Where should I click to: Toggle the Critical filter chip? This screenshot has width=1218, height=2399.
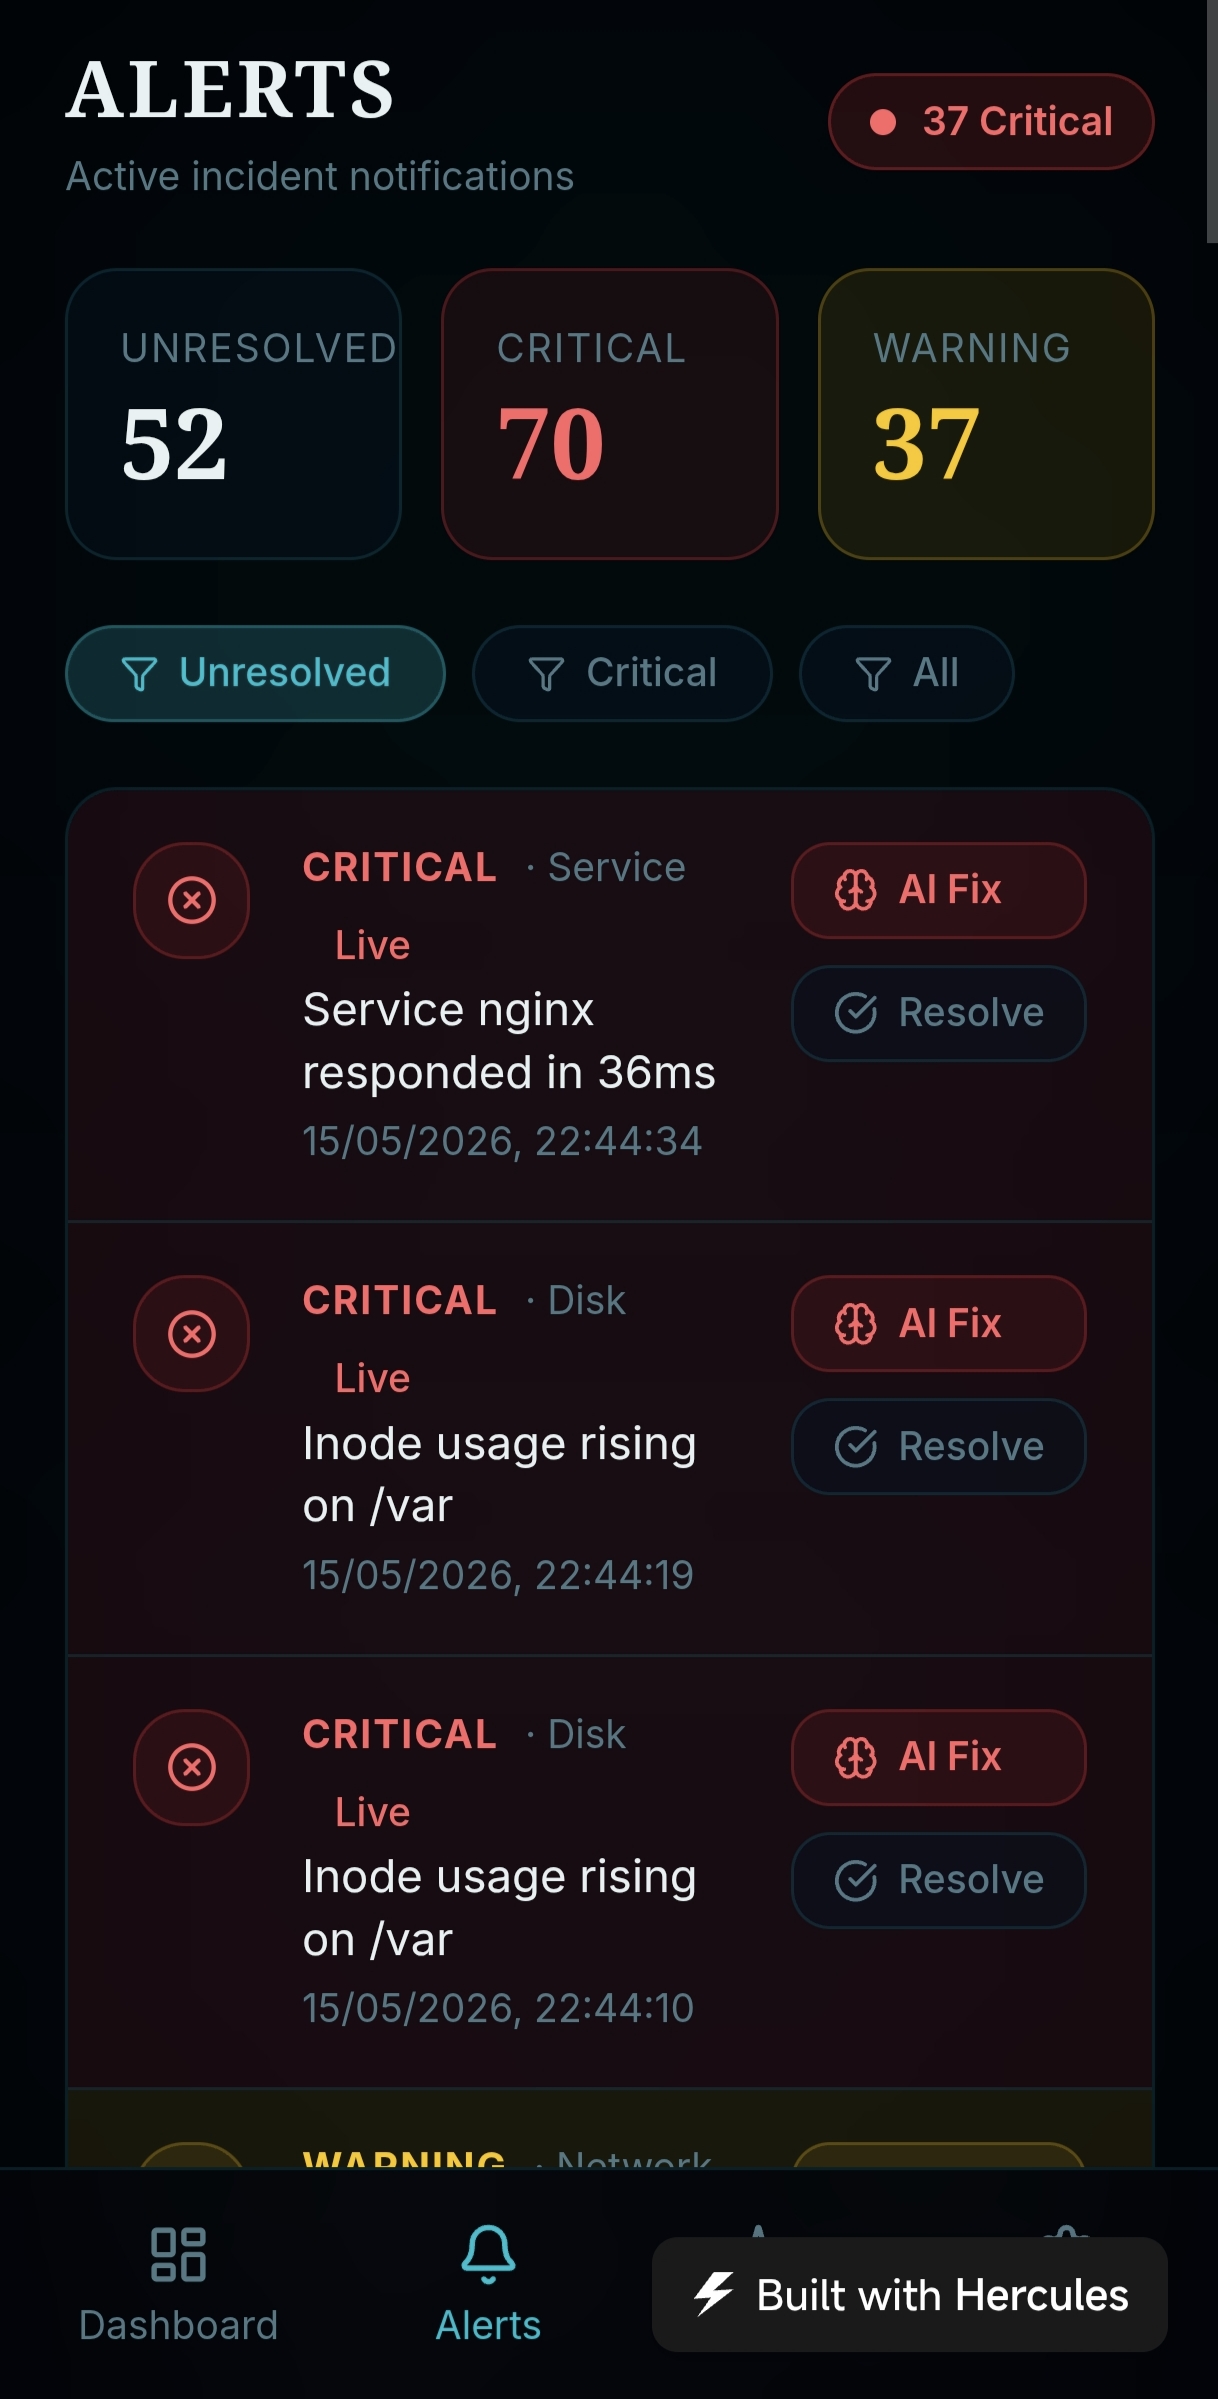pos(622,673)
